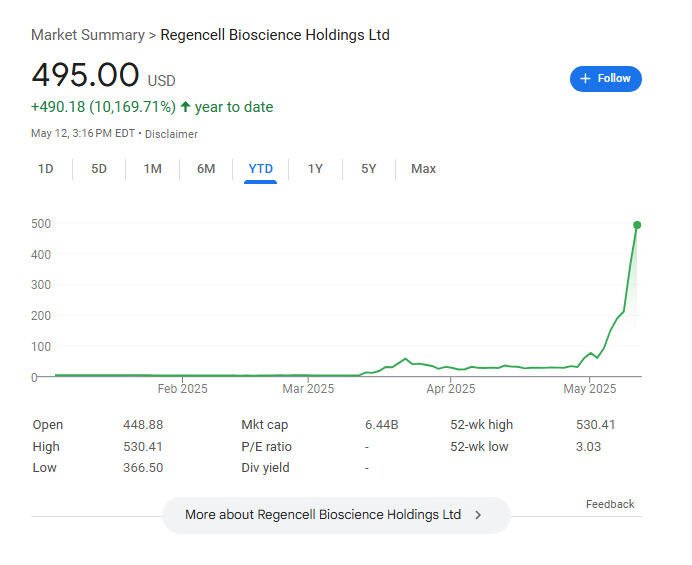Select the 1D time range tab

tap(45, 169)
